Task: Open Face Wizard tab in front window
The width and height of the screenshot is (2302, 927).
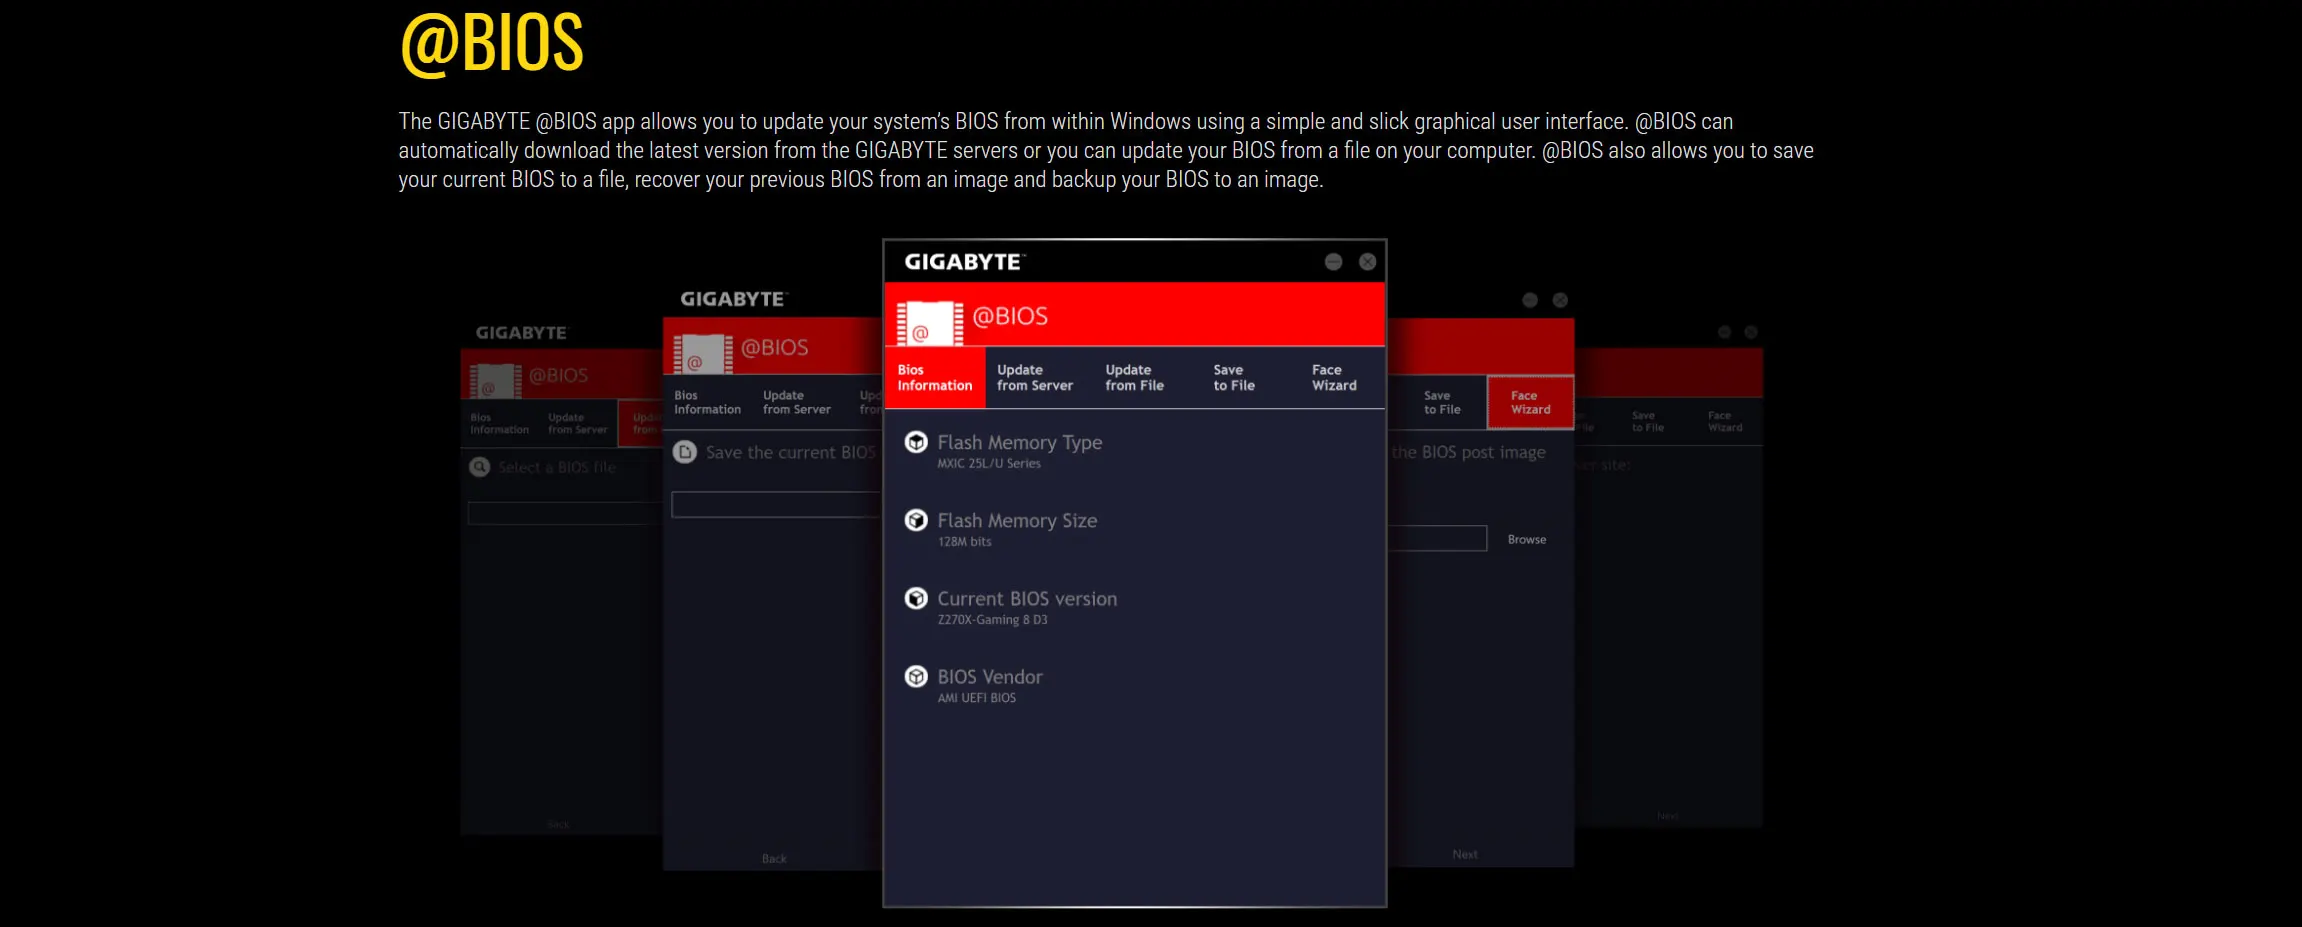Action: pos(1334,378)
